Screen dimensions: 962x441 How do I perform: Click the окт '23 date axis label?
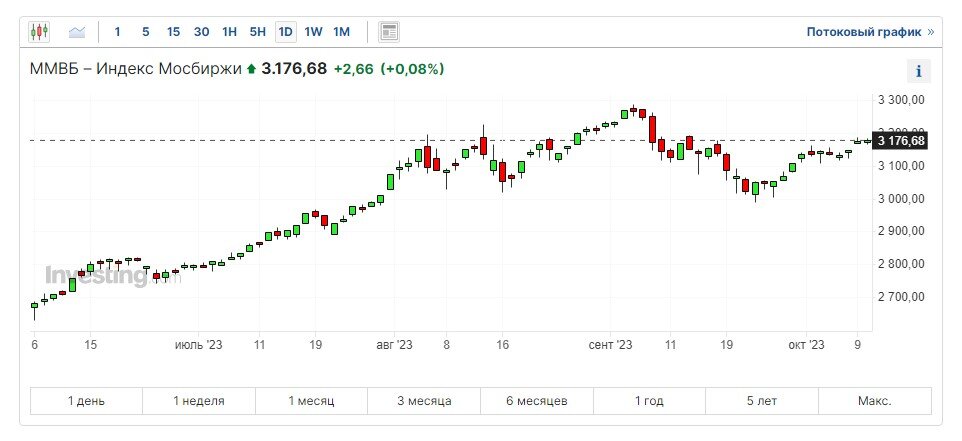tap(806, 345)
